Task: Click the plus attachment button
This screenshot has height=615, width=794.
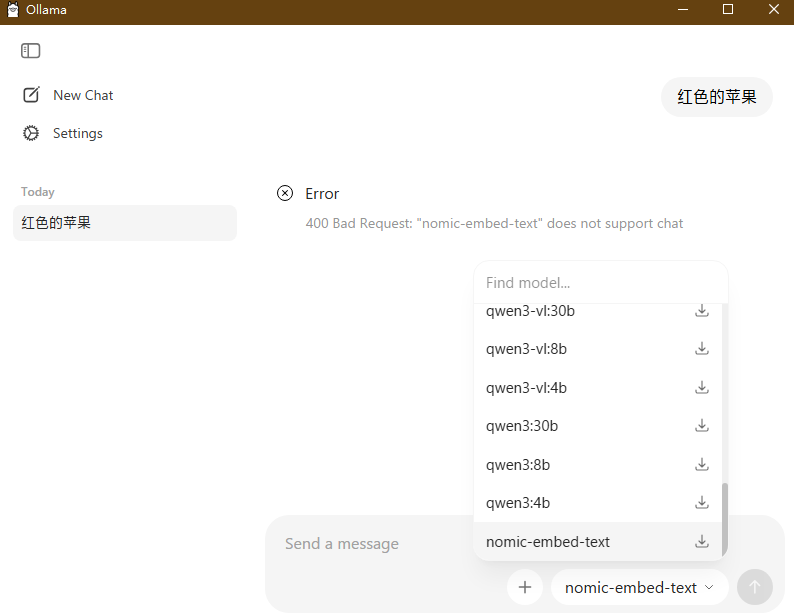Action: (525, 587)
